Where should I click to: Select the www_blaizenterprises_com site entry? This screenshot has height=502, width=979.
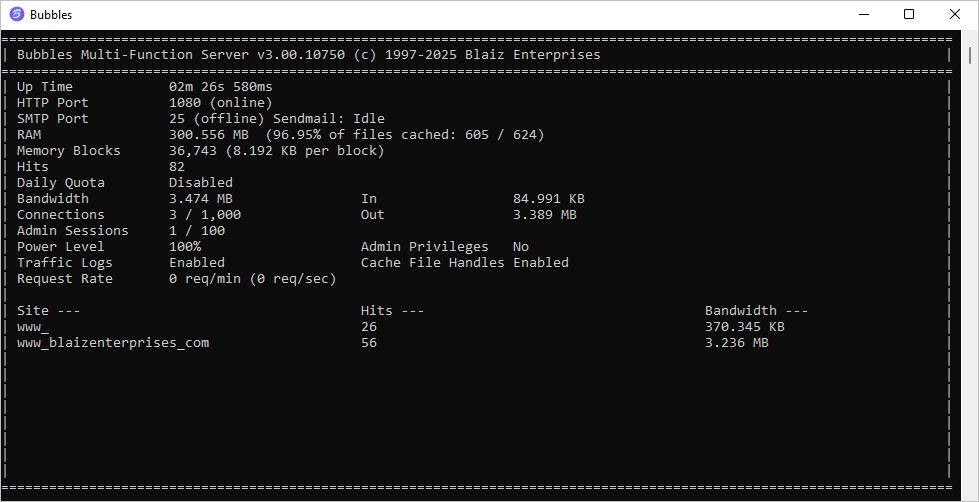(113, 343)
